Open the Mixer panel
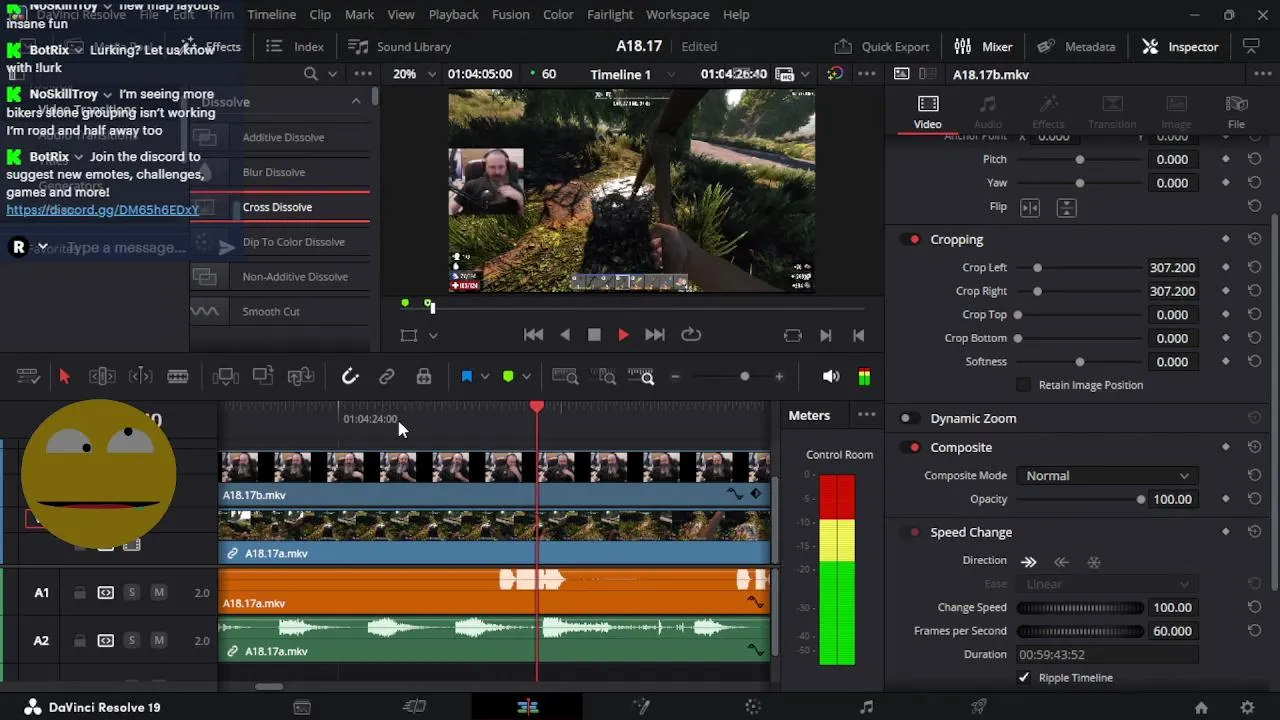This screenshot has height=720, width=1280. click(983, 47)
